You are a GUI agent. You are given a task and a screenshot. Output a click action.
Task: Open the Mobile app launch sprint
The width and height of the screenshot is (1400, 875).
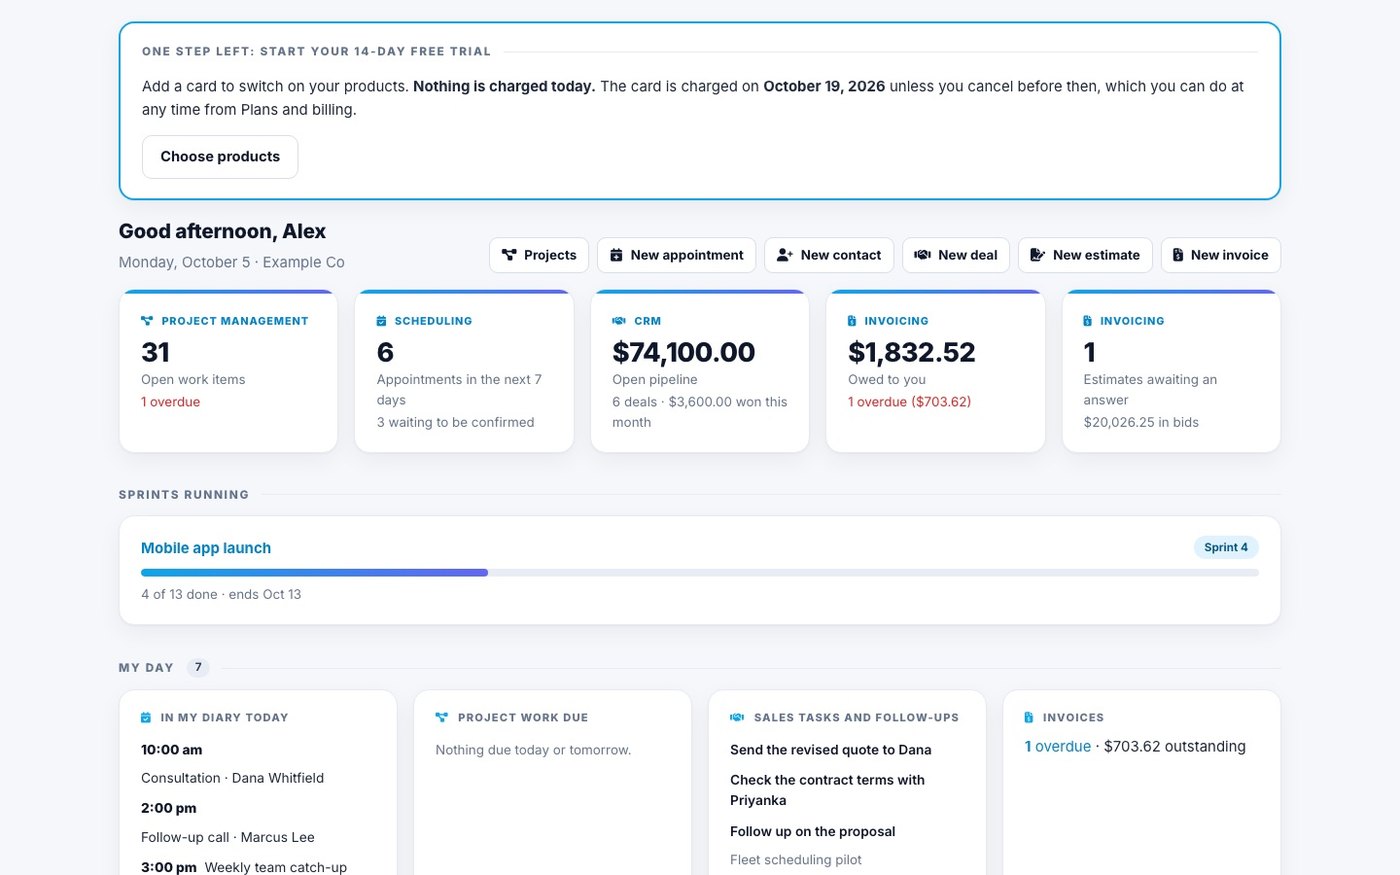point(206,548)
